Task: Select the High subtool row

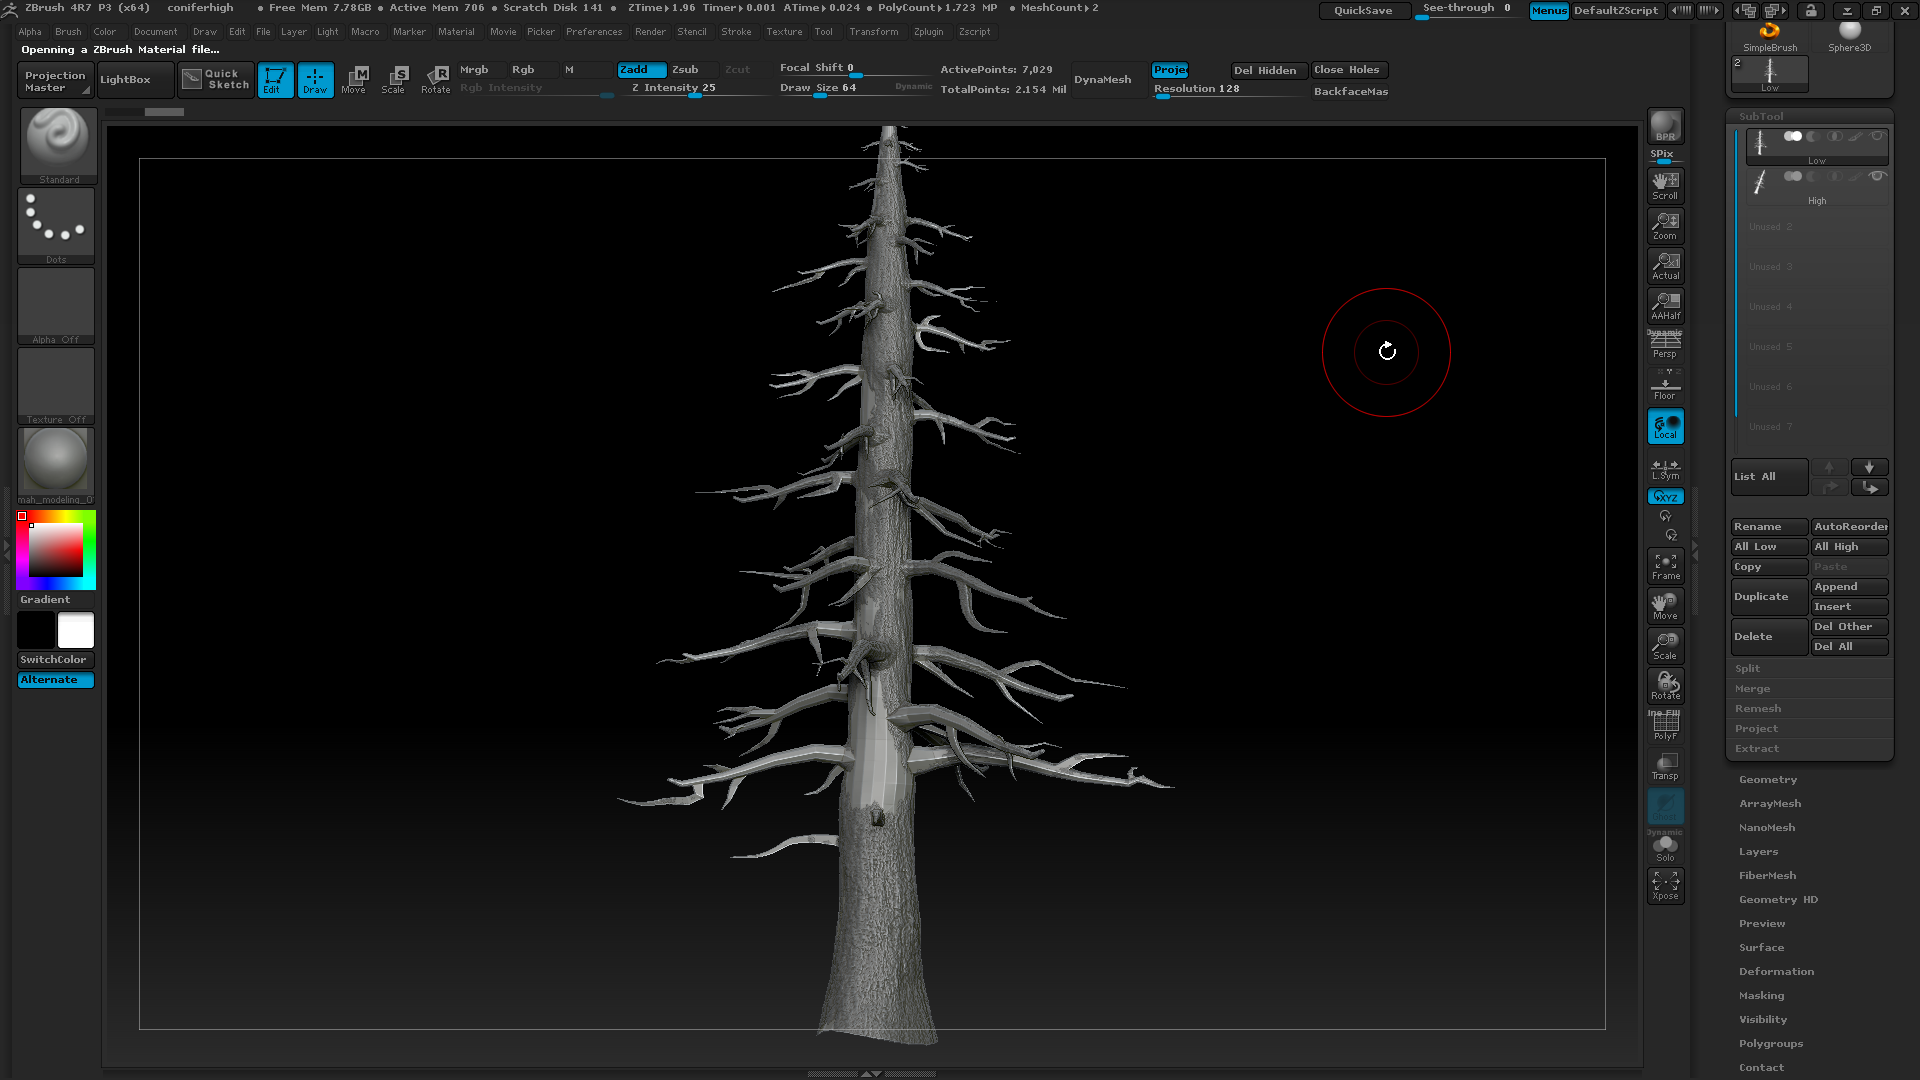Action: tap(1816, 187)
